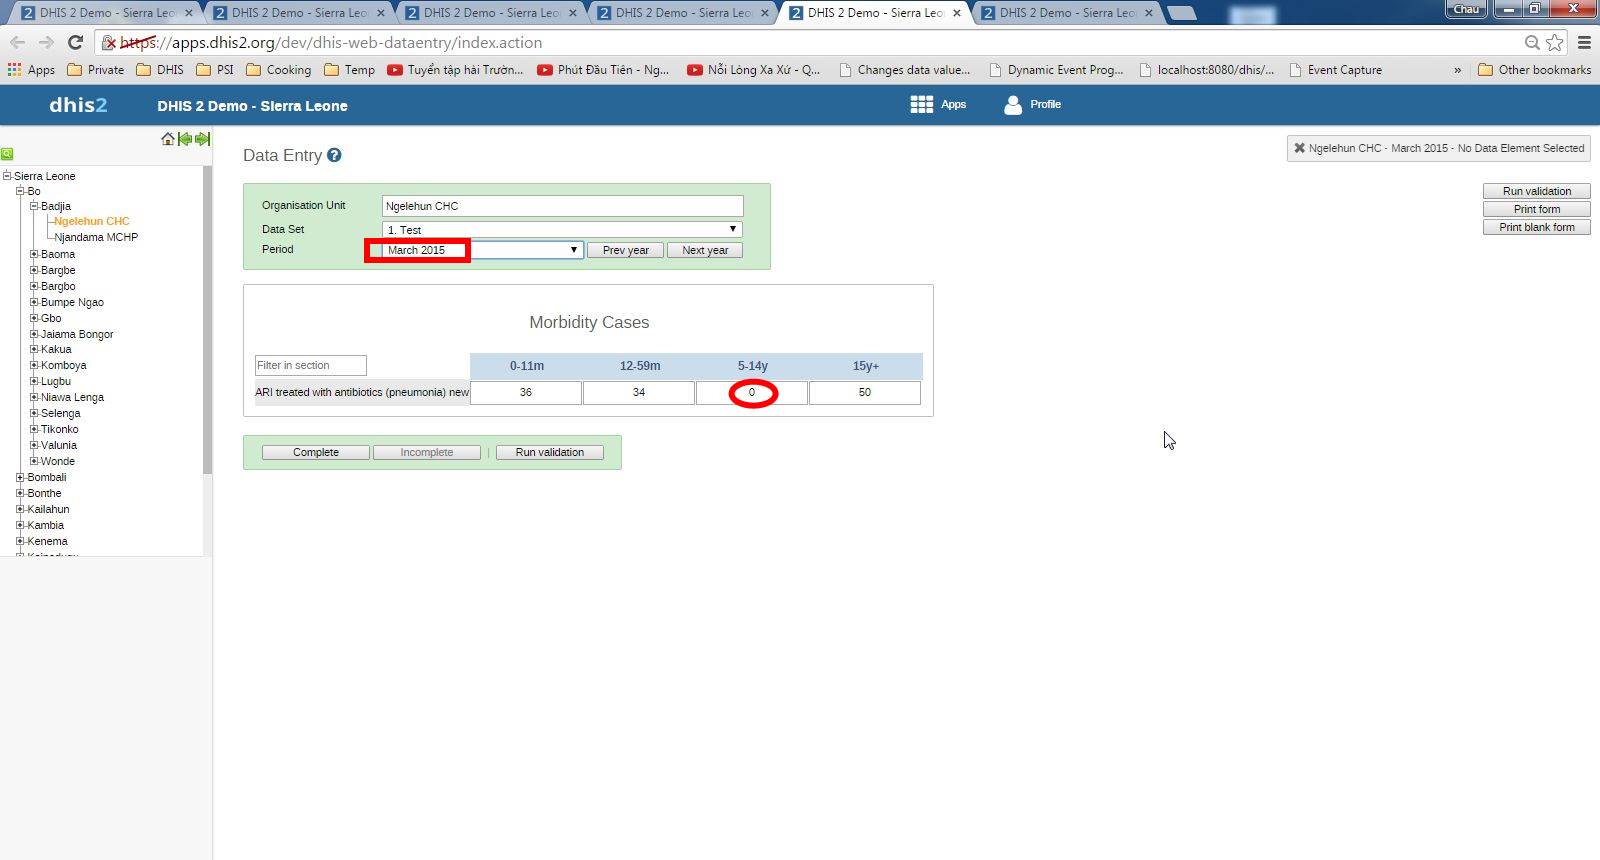Open the Data Entry help icon
The image size is (1600, 860).
click(x=334, y=155)
